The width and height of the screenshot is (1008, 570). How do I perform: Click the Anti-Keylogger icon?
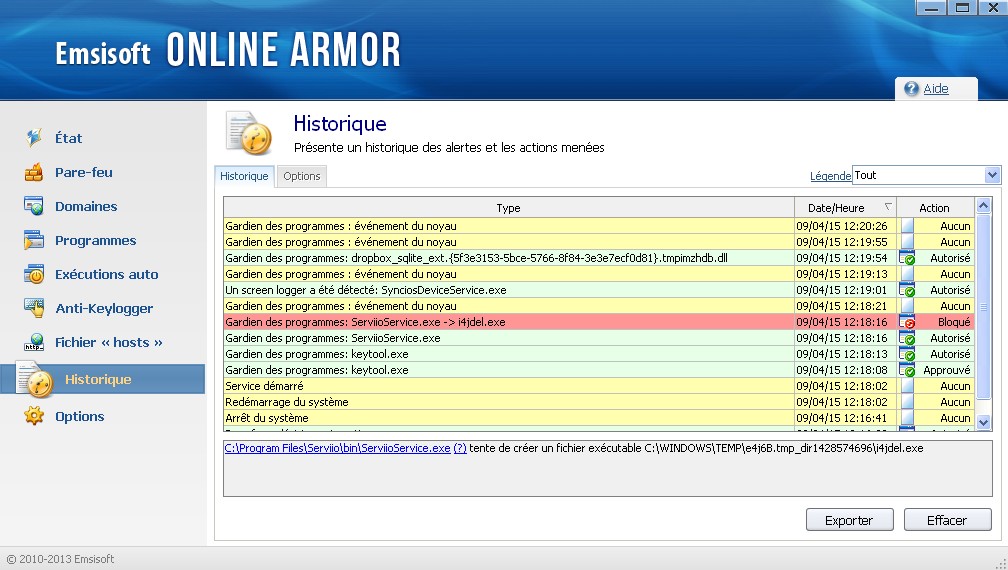34,308
